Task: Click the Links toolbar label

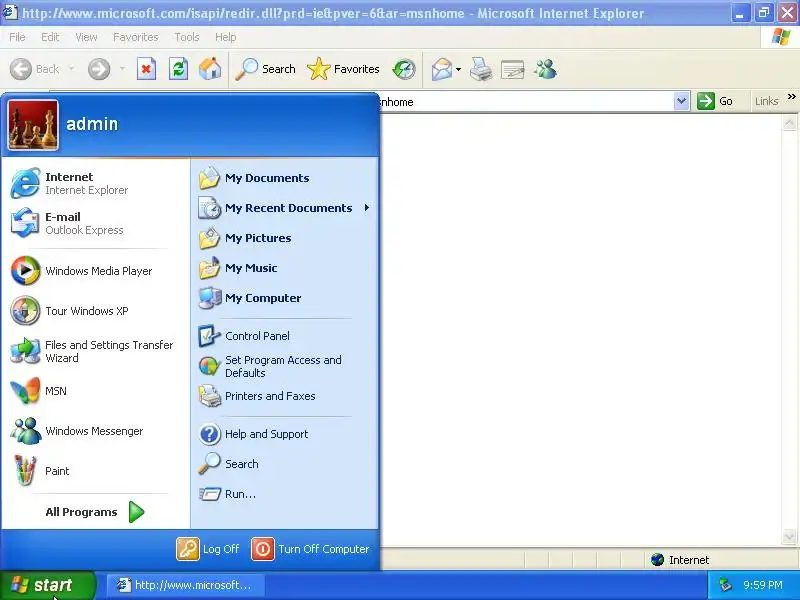Action: coord(766,101)
